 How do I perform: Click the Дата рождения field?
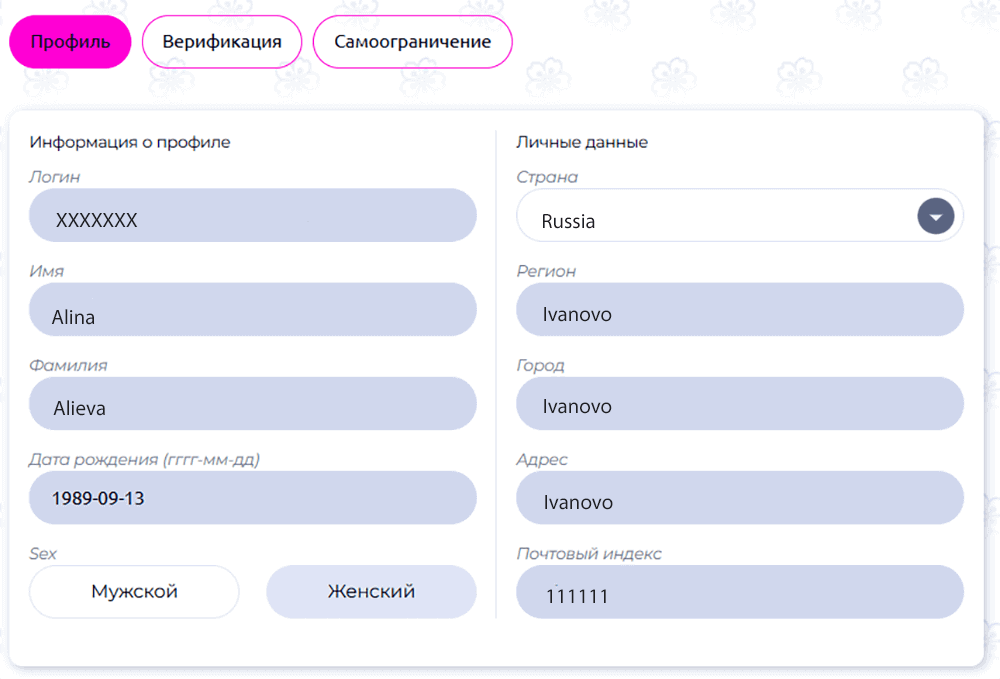[x=252, y=497]
